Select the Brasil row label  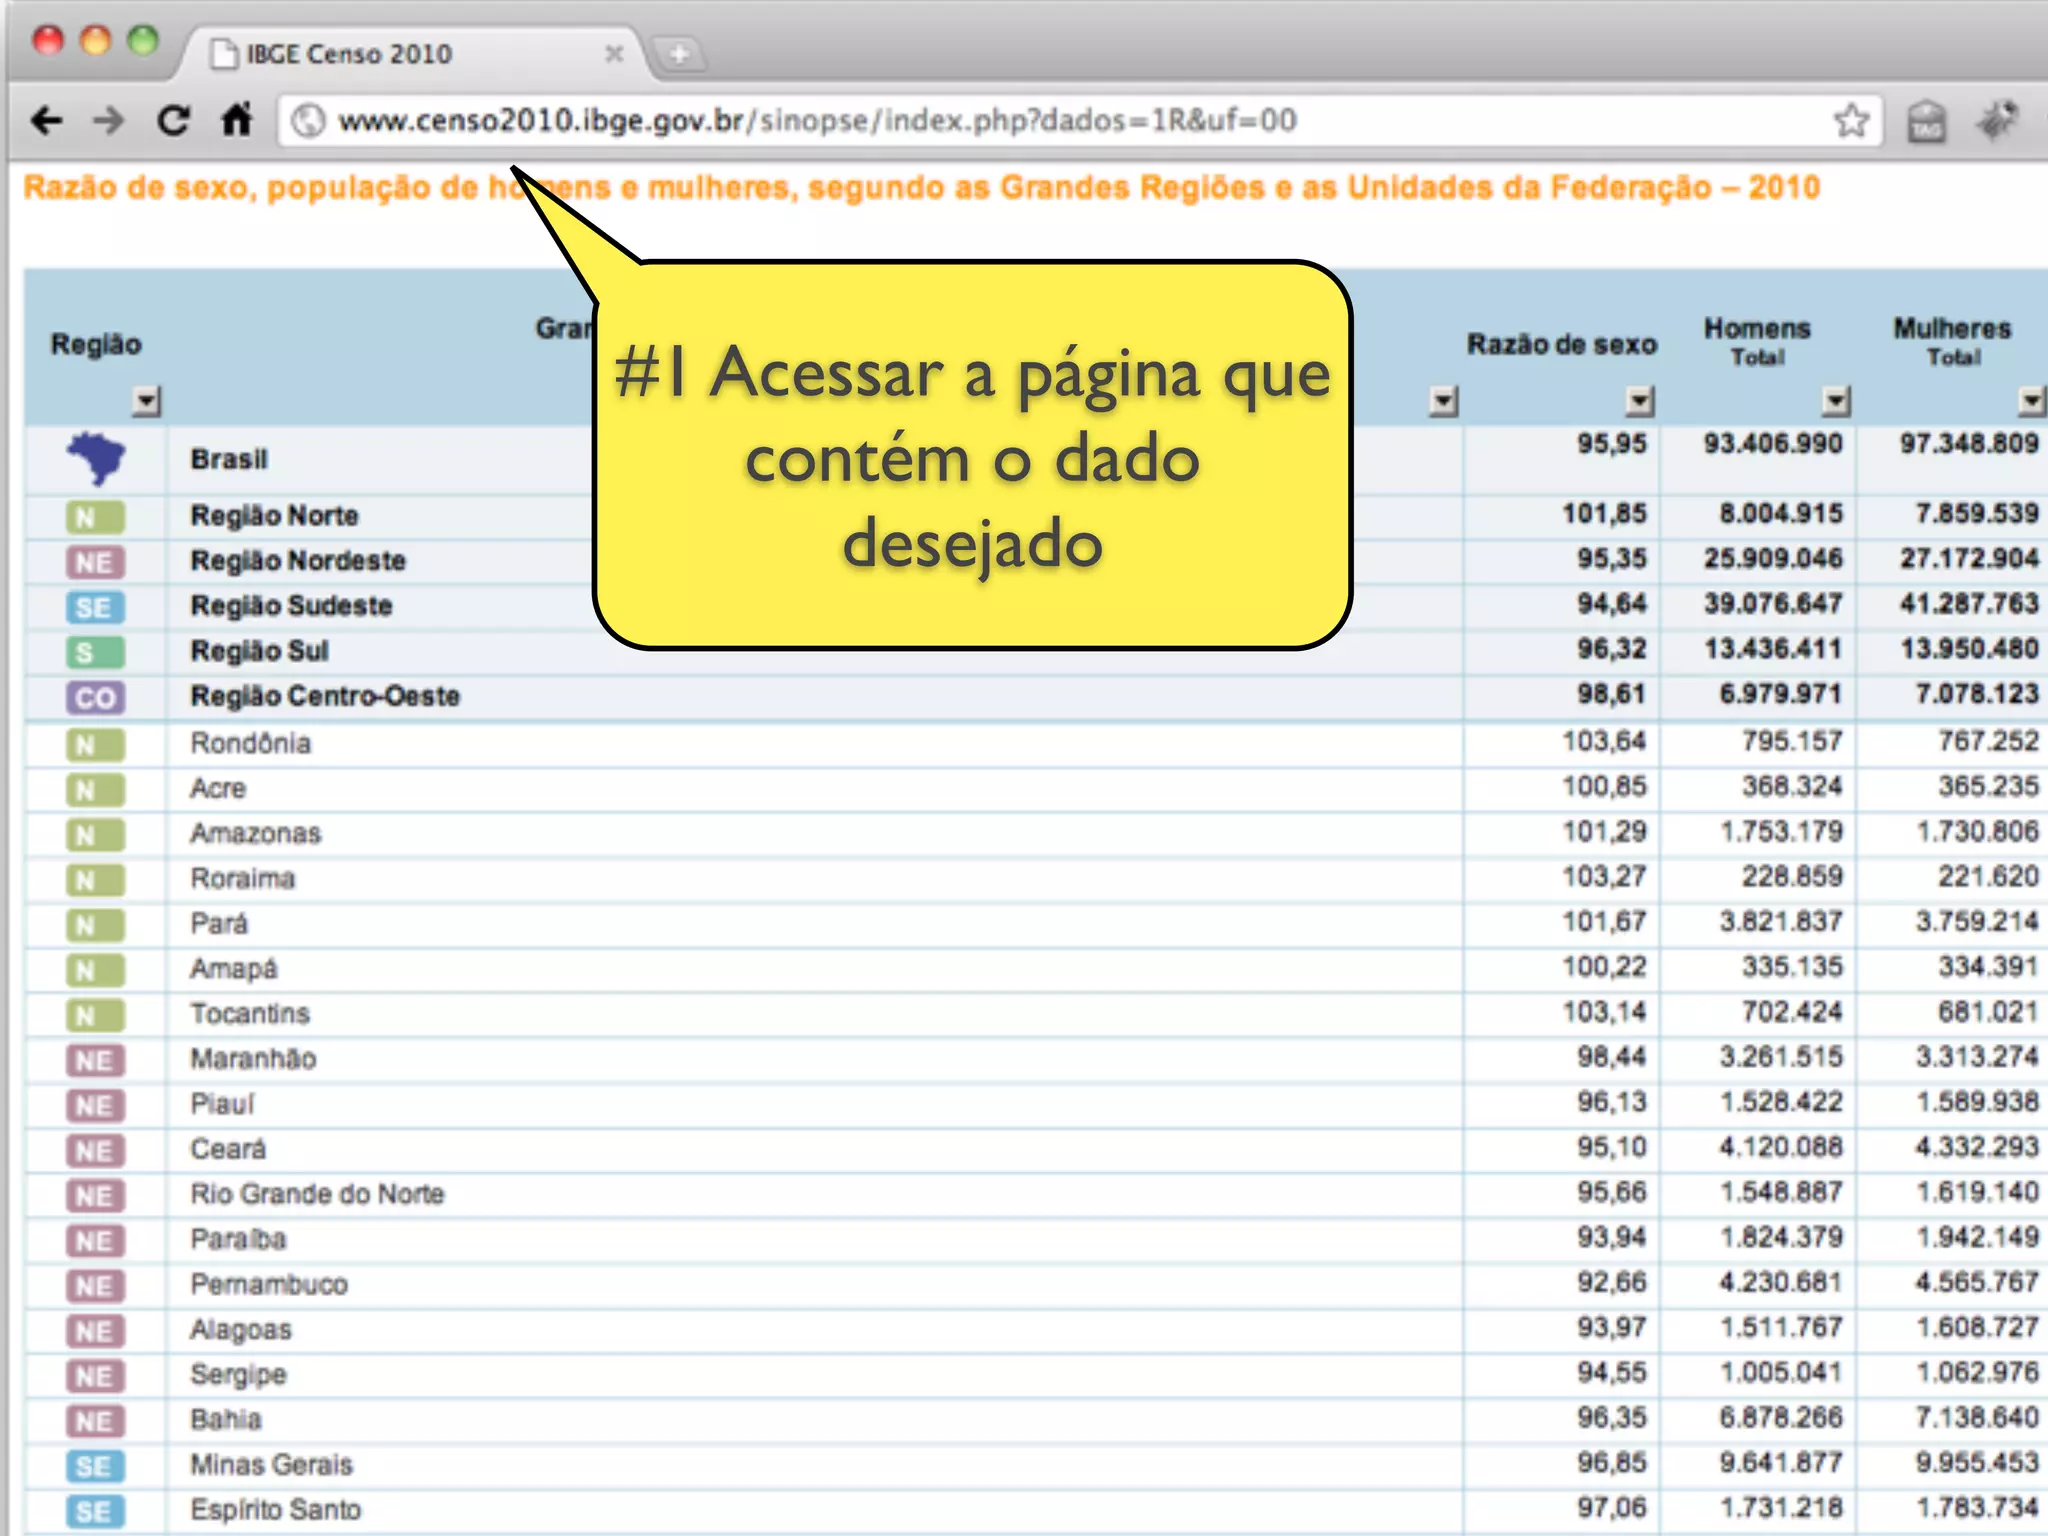click(229, 459)
